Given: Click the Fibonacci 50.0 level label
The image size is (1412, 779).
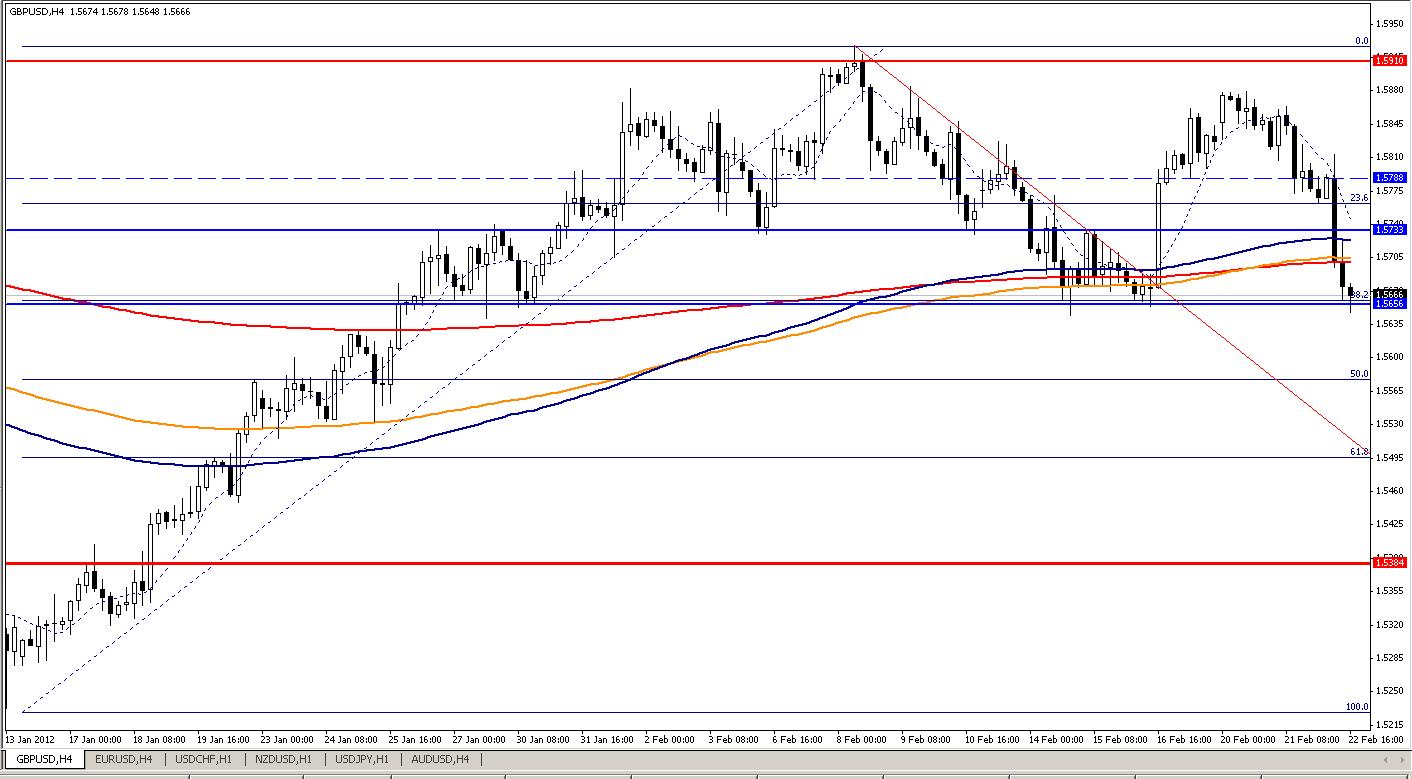Looking at the screenshot, I should 1358,374.
